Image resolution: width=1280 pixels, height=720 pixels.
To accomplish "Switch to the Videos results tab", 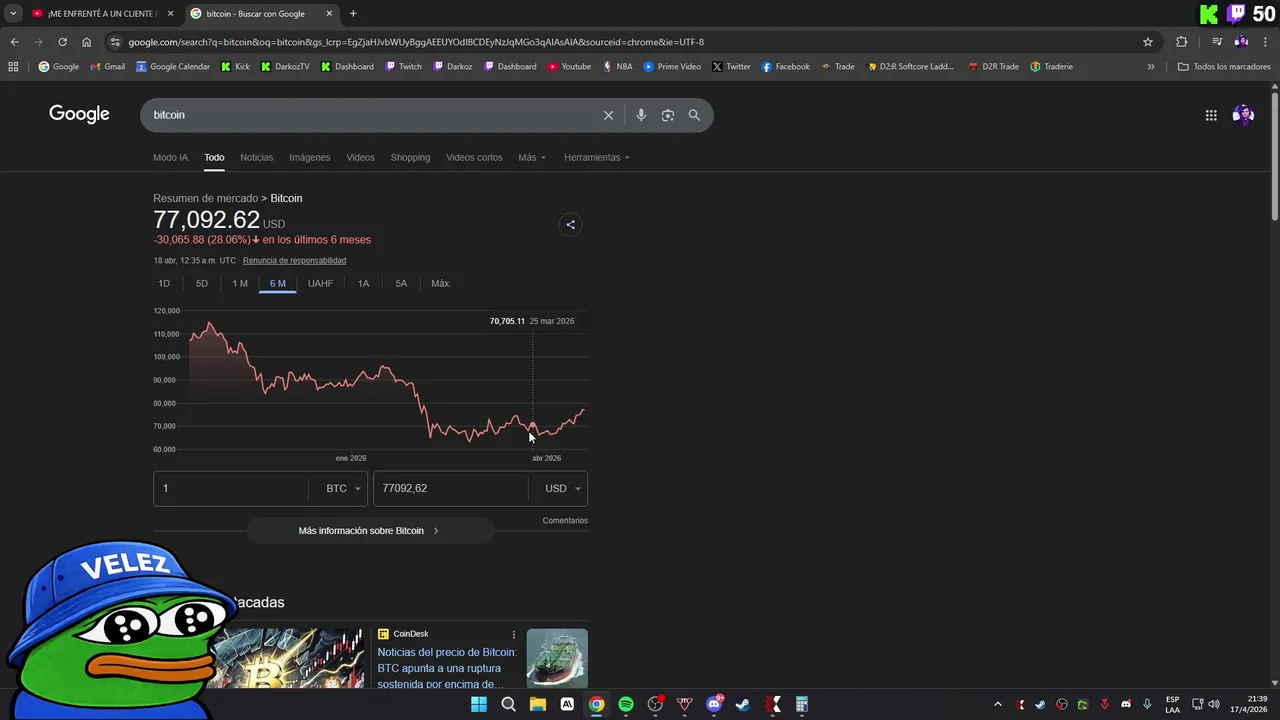I will [x=360, y=157].
